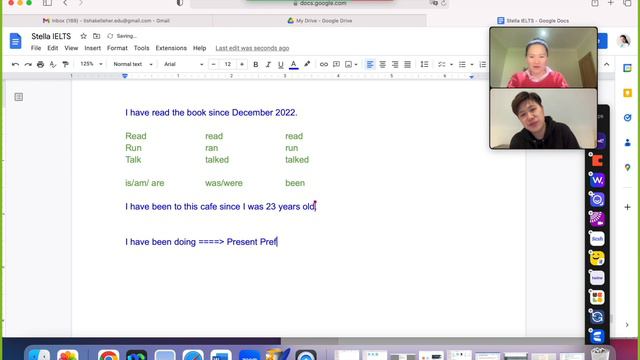The width and height of the screenshot is (640, 360).
Task: Hide the side panel with bottom chevron
Action: tap(627, 325)
